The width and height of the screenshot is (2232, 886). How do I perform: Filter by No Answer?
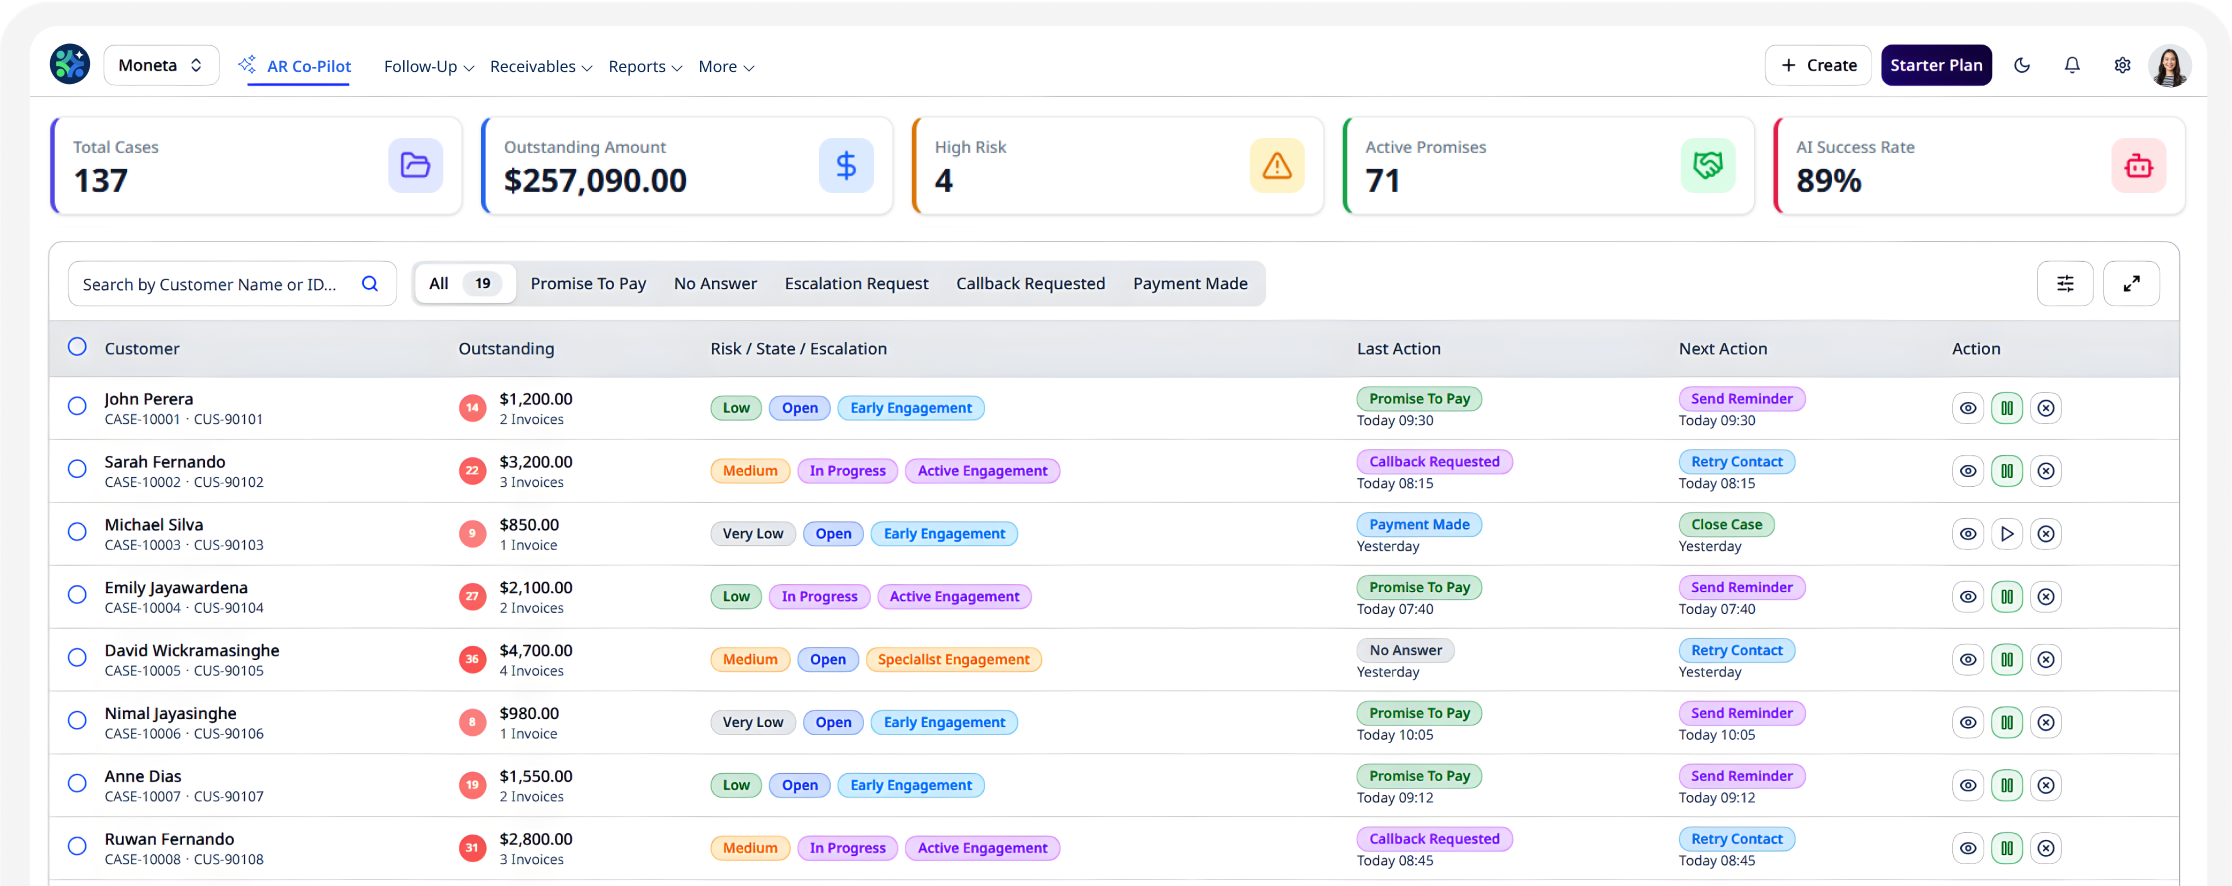click(715, 284)
